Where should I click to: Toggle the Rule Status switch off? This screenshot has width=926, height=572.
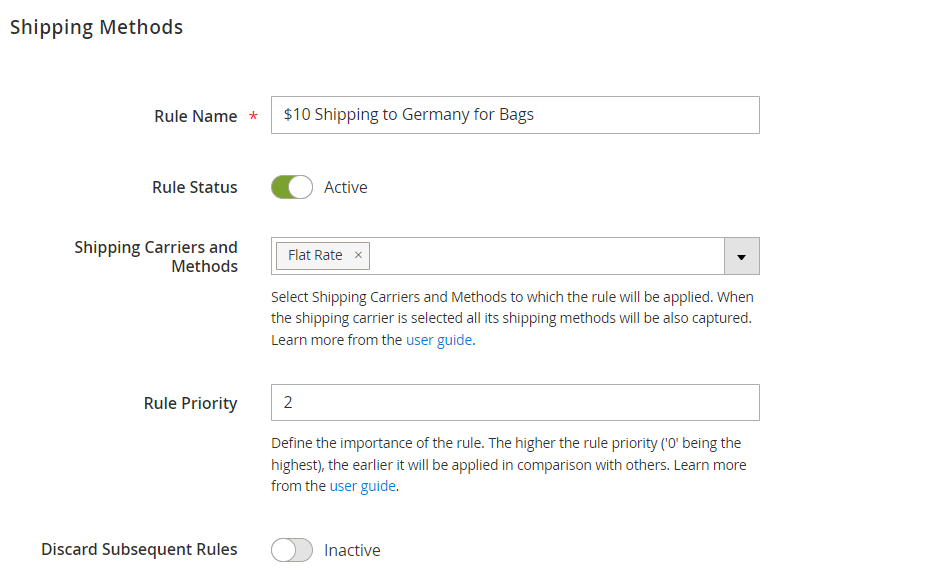[292, 187]
